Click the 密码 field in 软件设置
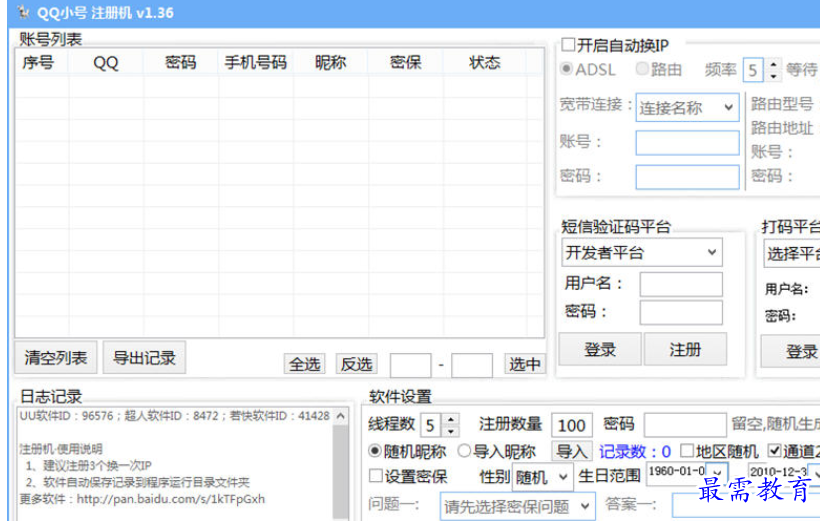Screen dimensions: 820x521 pos(685,425)
